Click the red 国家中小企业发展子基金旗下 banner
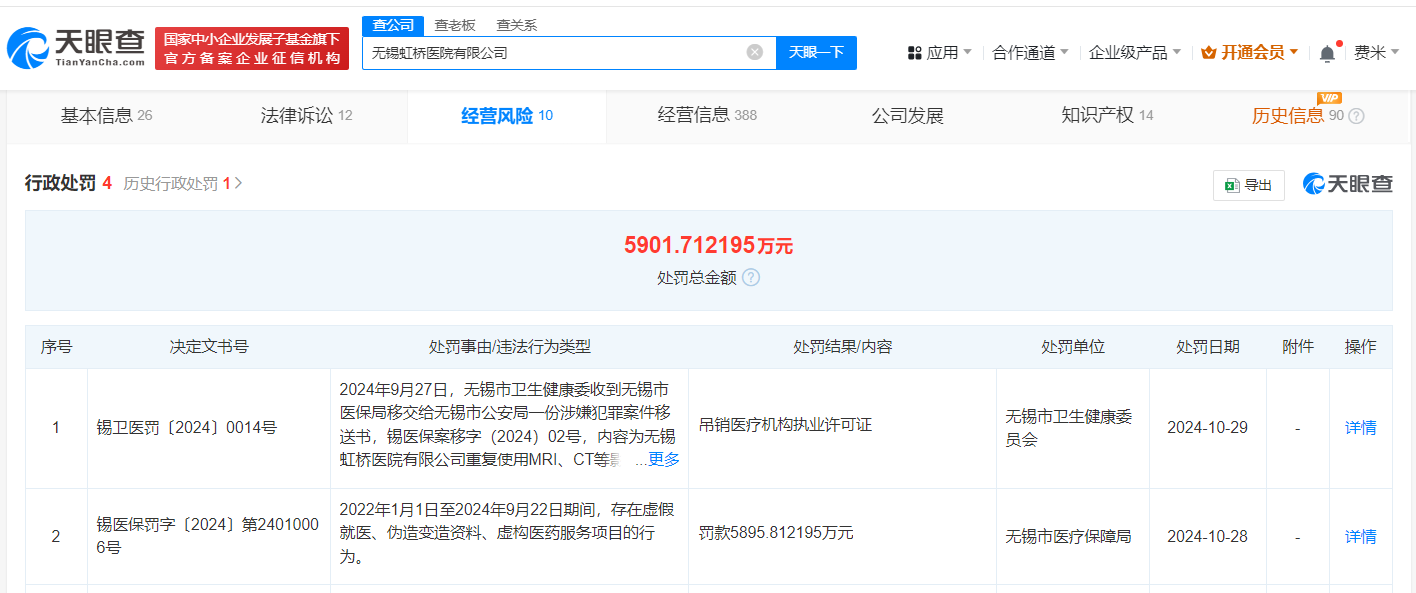Image resolution: width=1416 pixels, height=593 pixels. pos(252,48)
